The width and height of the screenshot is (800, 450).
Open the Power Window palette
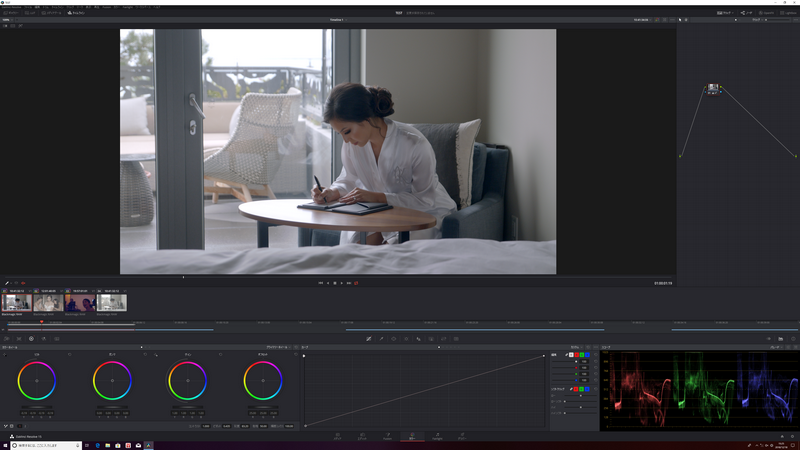394,339
